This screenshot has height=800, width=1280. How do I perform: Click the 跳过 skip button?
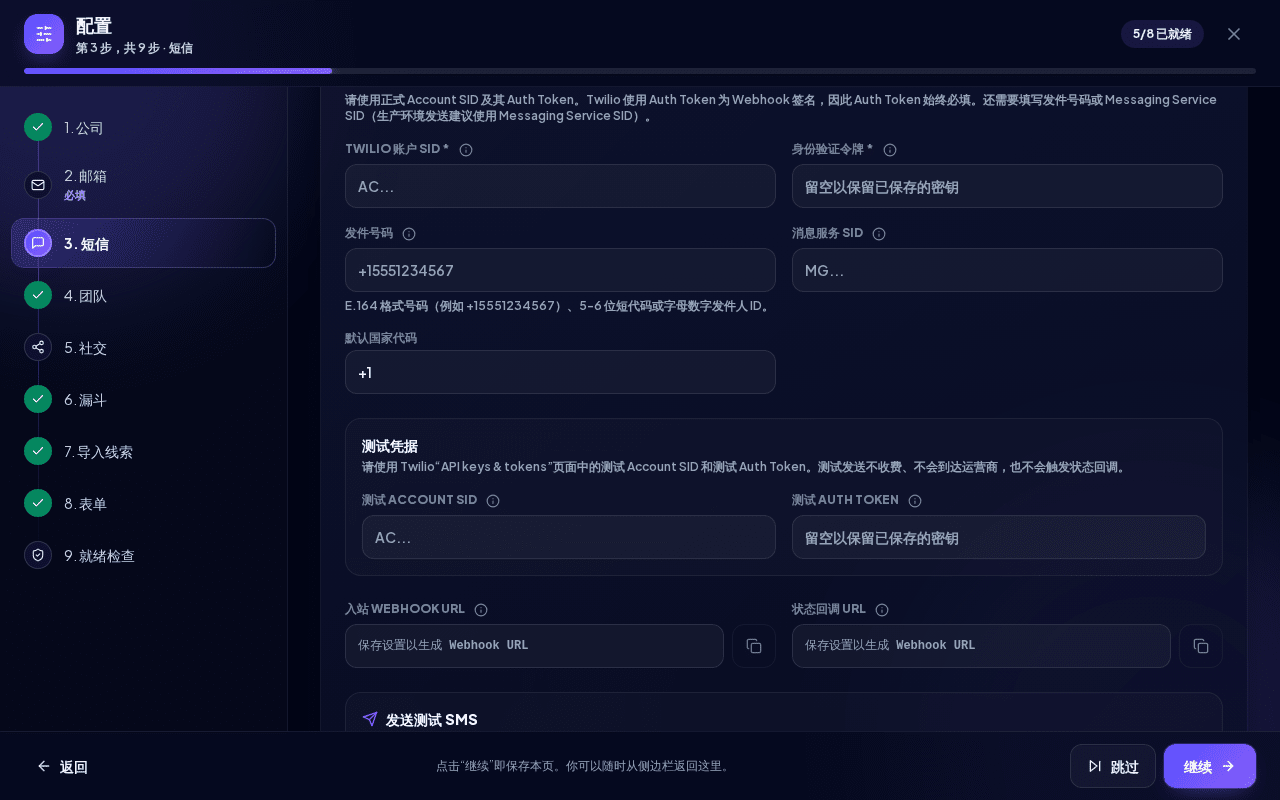click(x=1113, y=766)
